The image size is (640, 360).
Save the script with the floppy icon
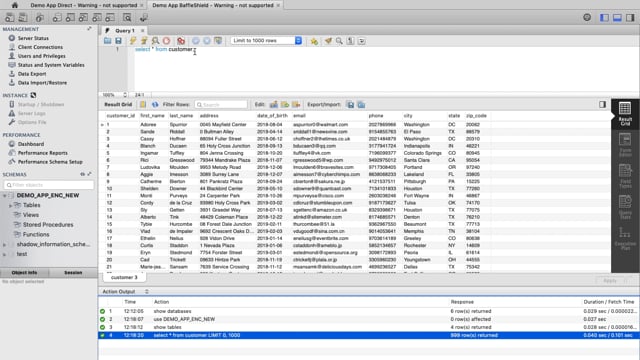[x=118, y=41]
